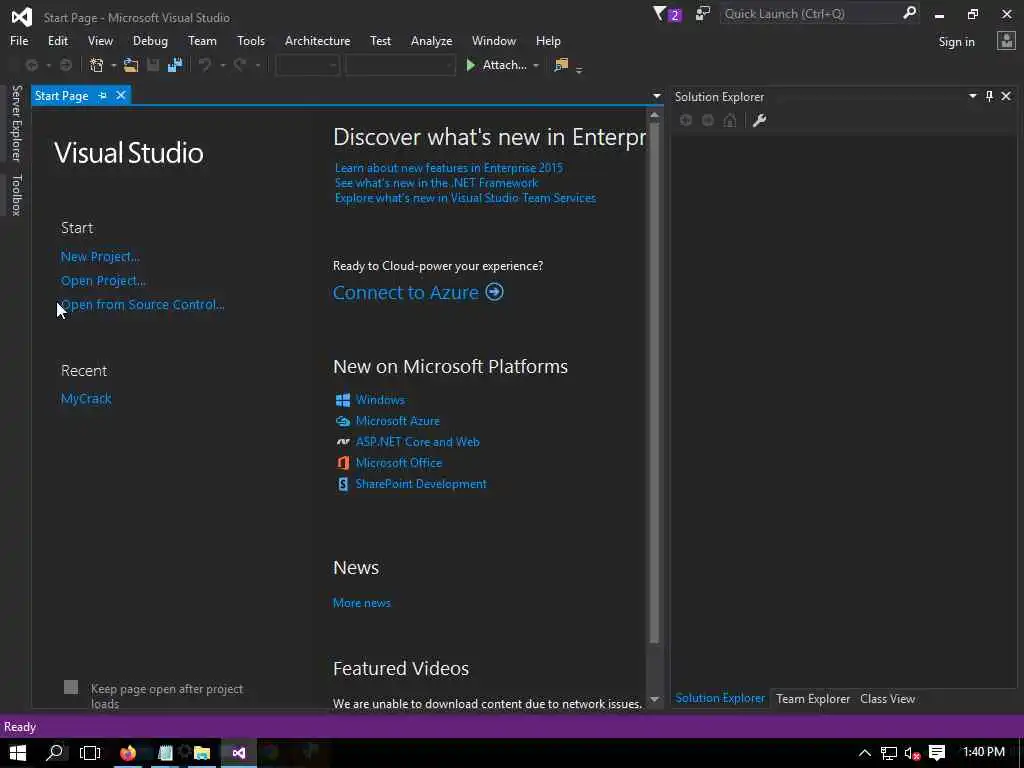Click the More news link
Image resolution: width=1024 pixels, height=768 pixels.
click(x=362, y=603)
